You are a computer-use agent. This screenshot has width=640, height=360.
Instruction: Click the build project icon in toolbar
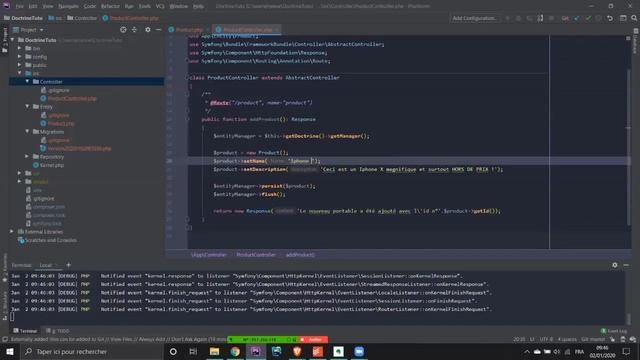[x=540, y=18]
